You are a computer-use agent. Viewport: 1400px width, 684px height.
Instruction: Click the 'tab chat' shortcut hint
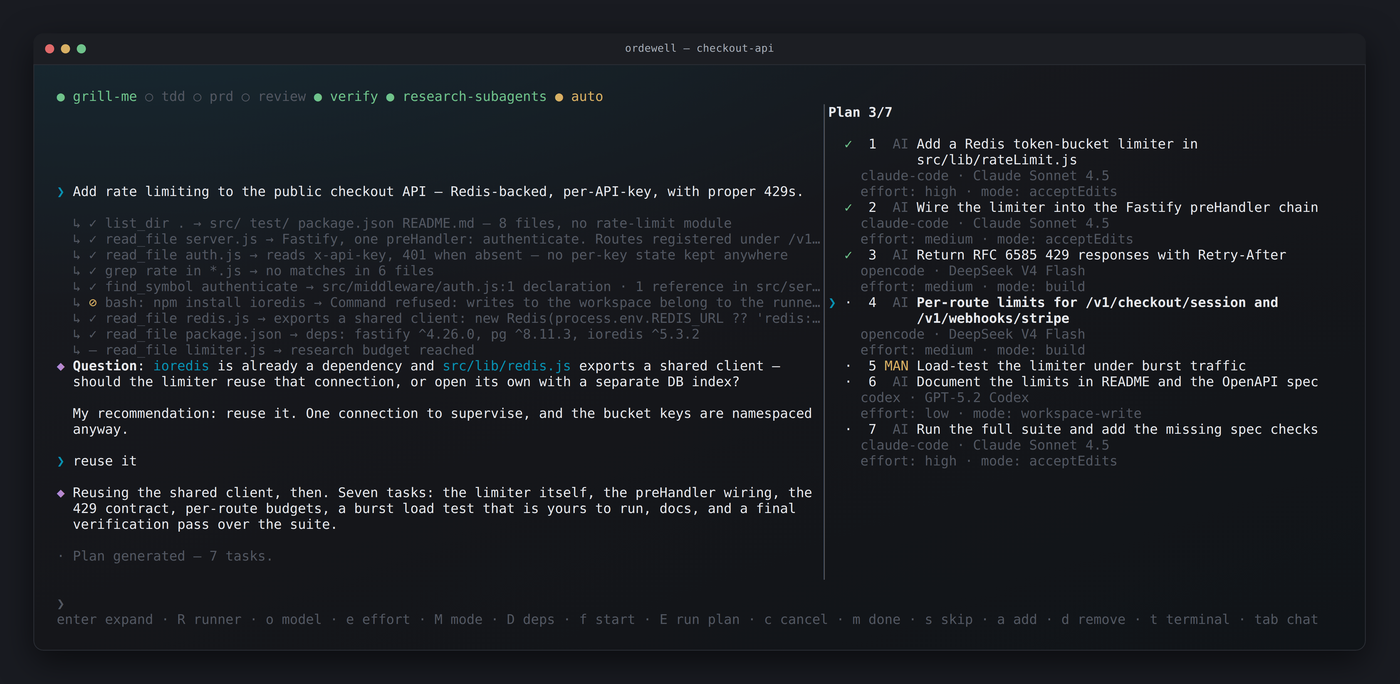click(1286, 620)
